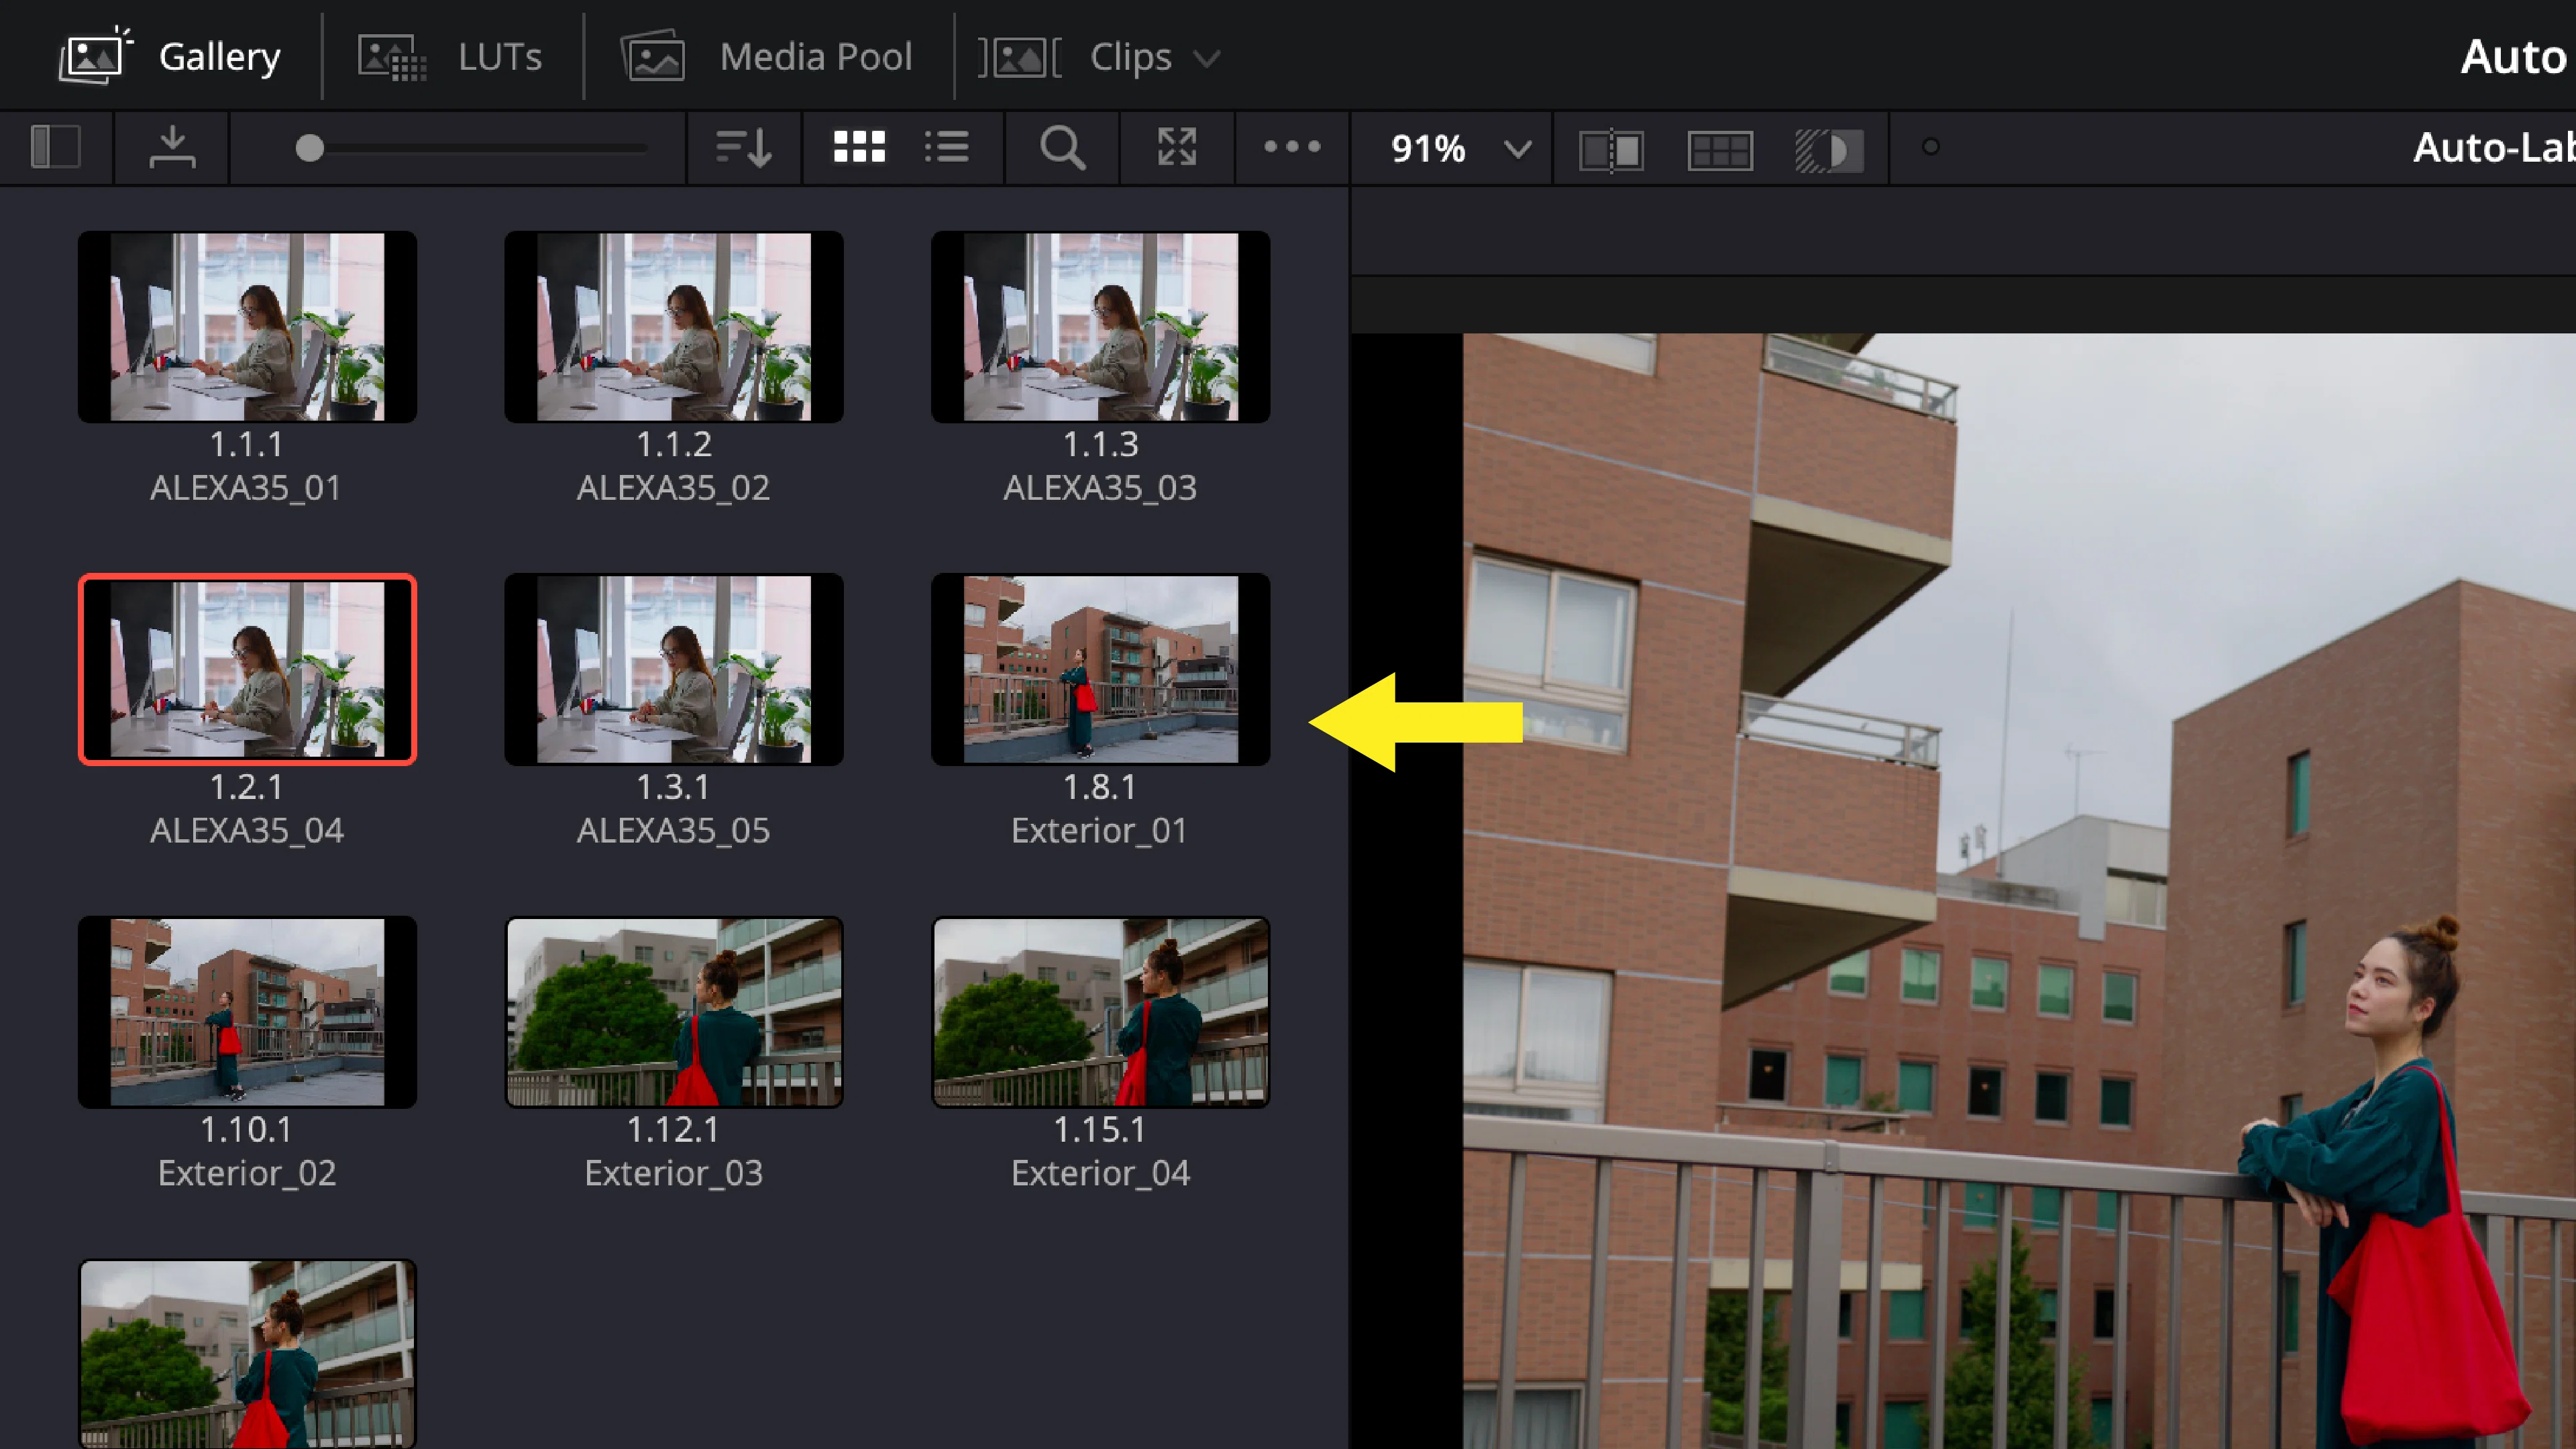Select still 1.3.1 ALEXA35_05
2576x1449 pixels.
tap(674, 669)
